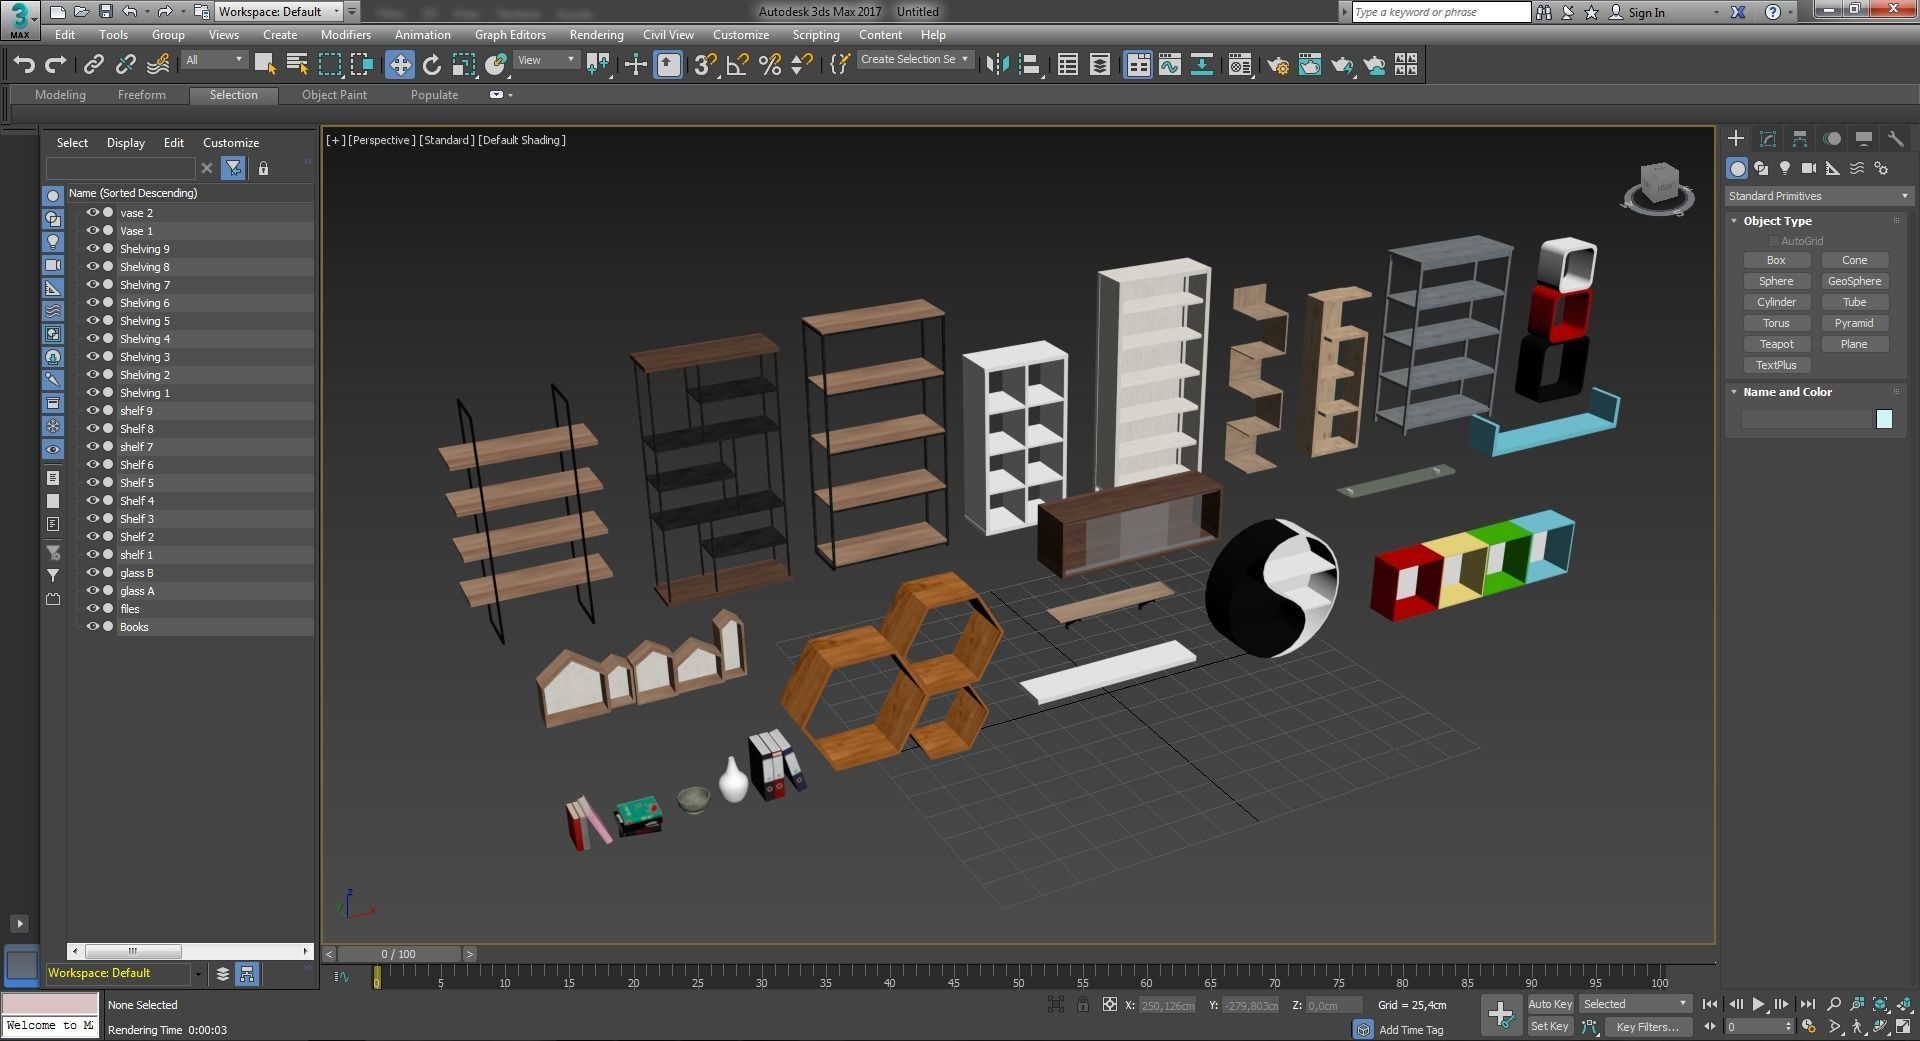Hide the vase 2 object

(93, 213)
